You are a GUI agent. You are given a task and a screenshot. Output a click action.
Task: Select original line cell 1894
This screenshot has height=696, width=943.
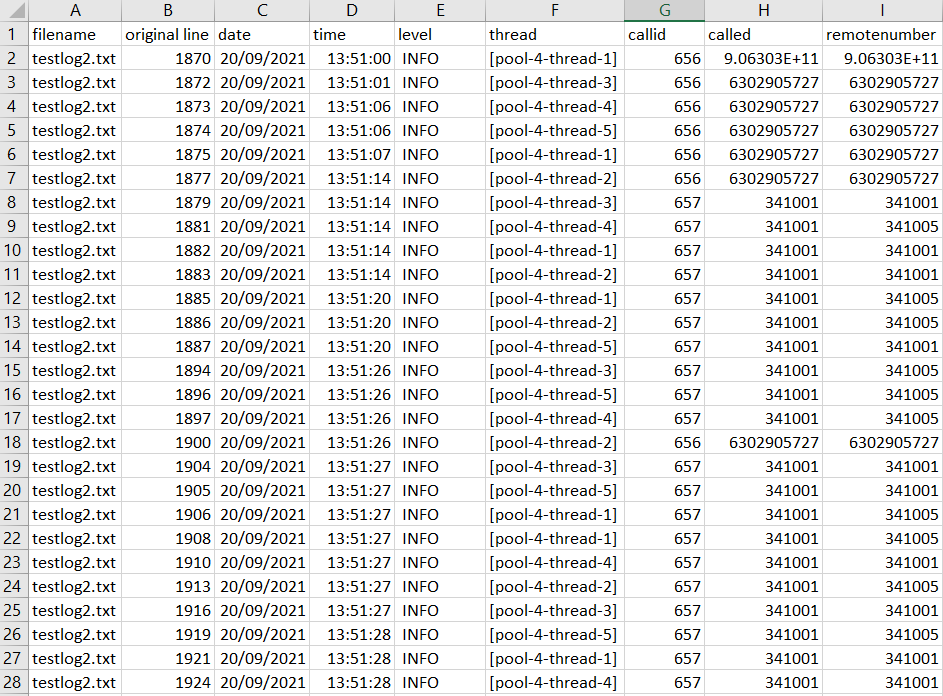pyautogui.click(x=168, y=370)
